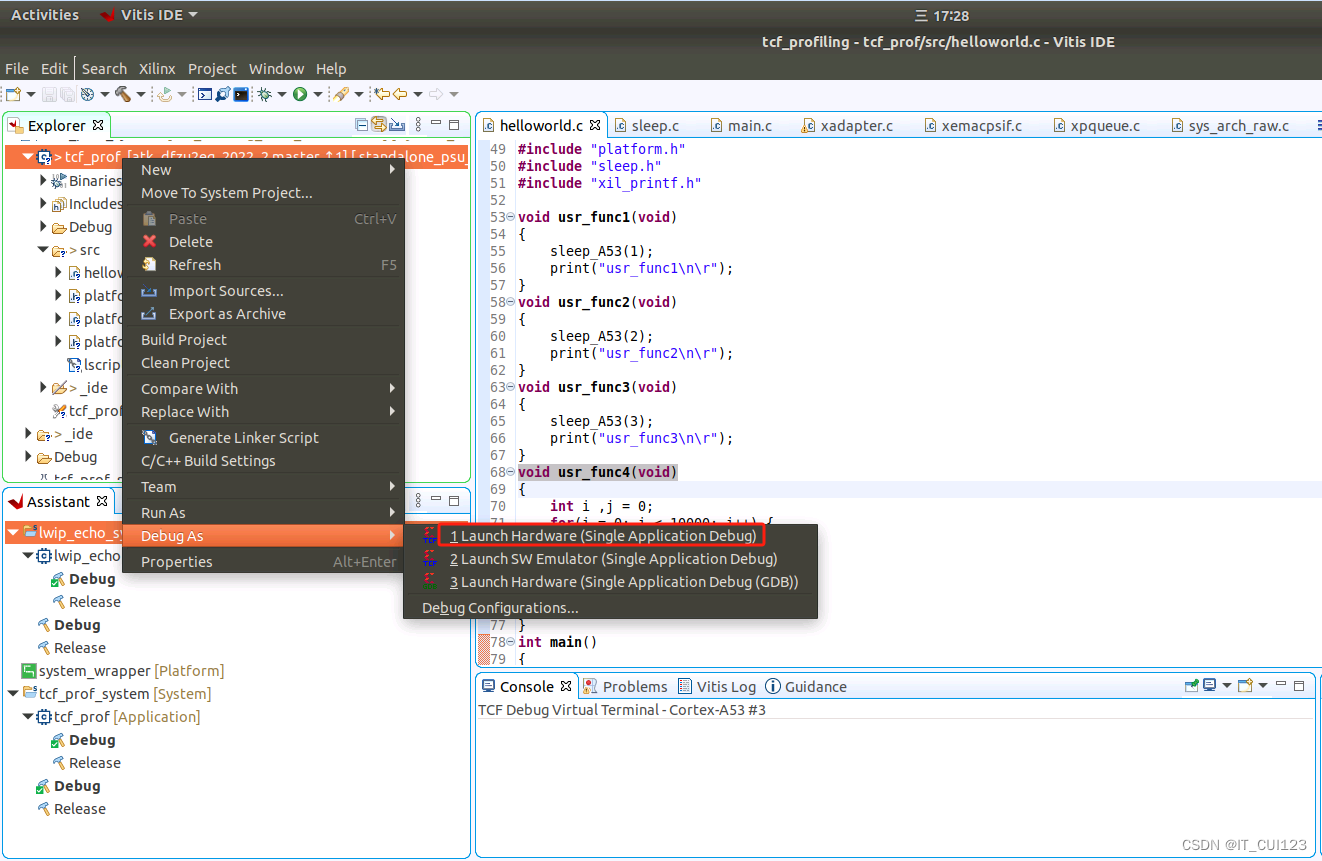Screen dimensions: 1322x861
Task: Click the Last Edit Location arrow icon
Action: pyautogui.click(x=380, y=94)
